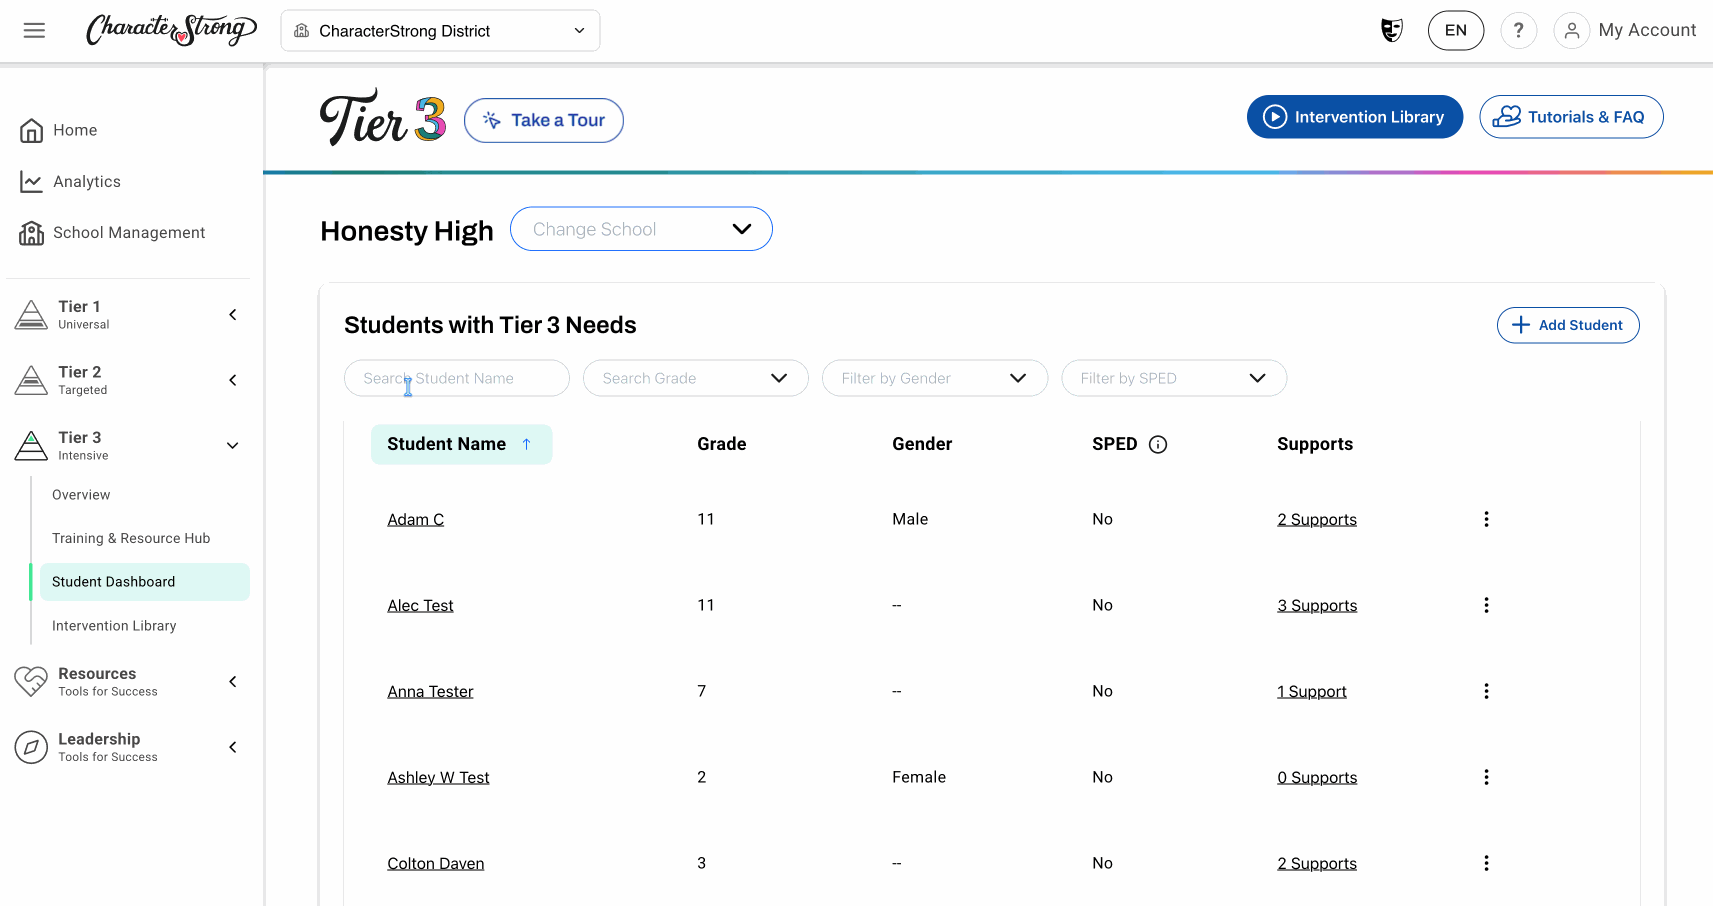This screenshot has height=906, width=1713.
Task: Open Analytics in sidebar
Action: [87, 181]
